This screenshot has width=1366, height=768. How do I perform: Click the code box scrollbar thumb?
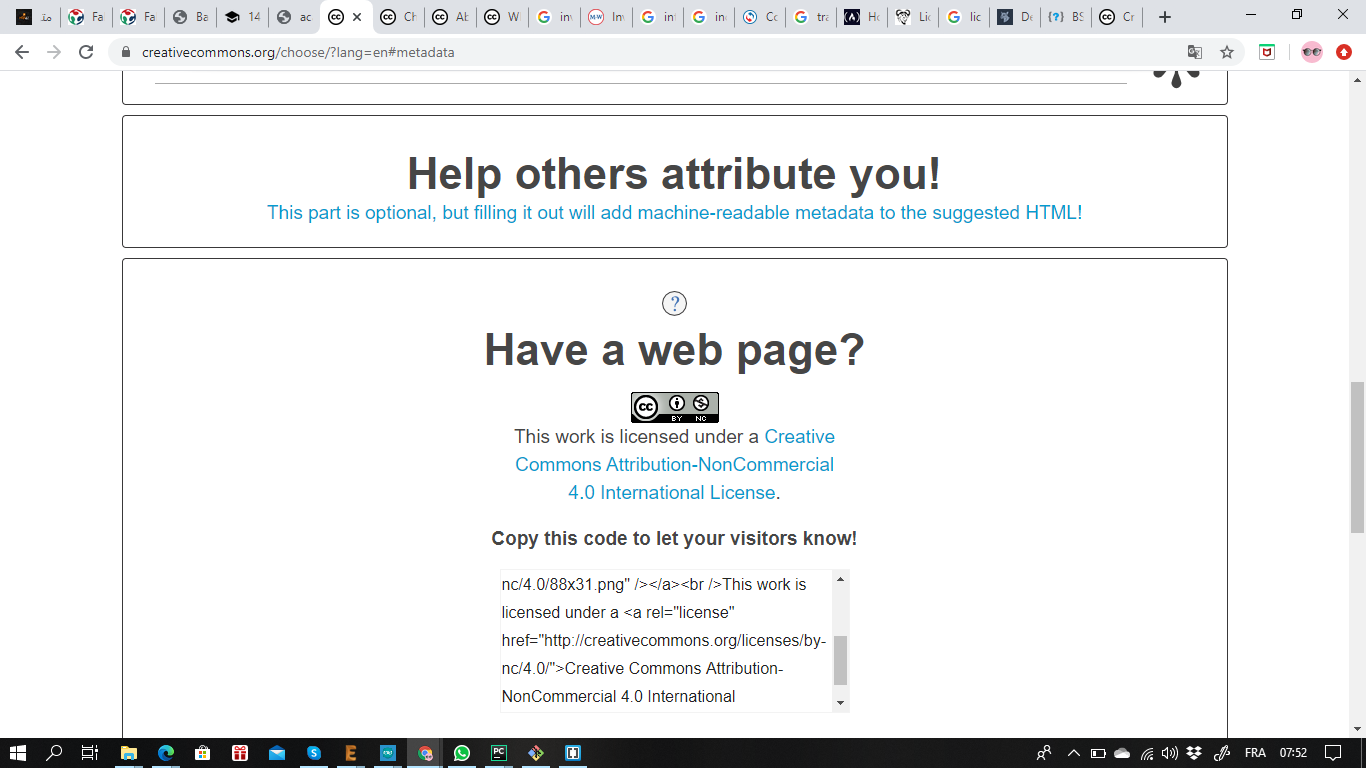point(840,660)
